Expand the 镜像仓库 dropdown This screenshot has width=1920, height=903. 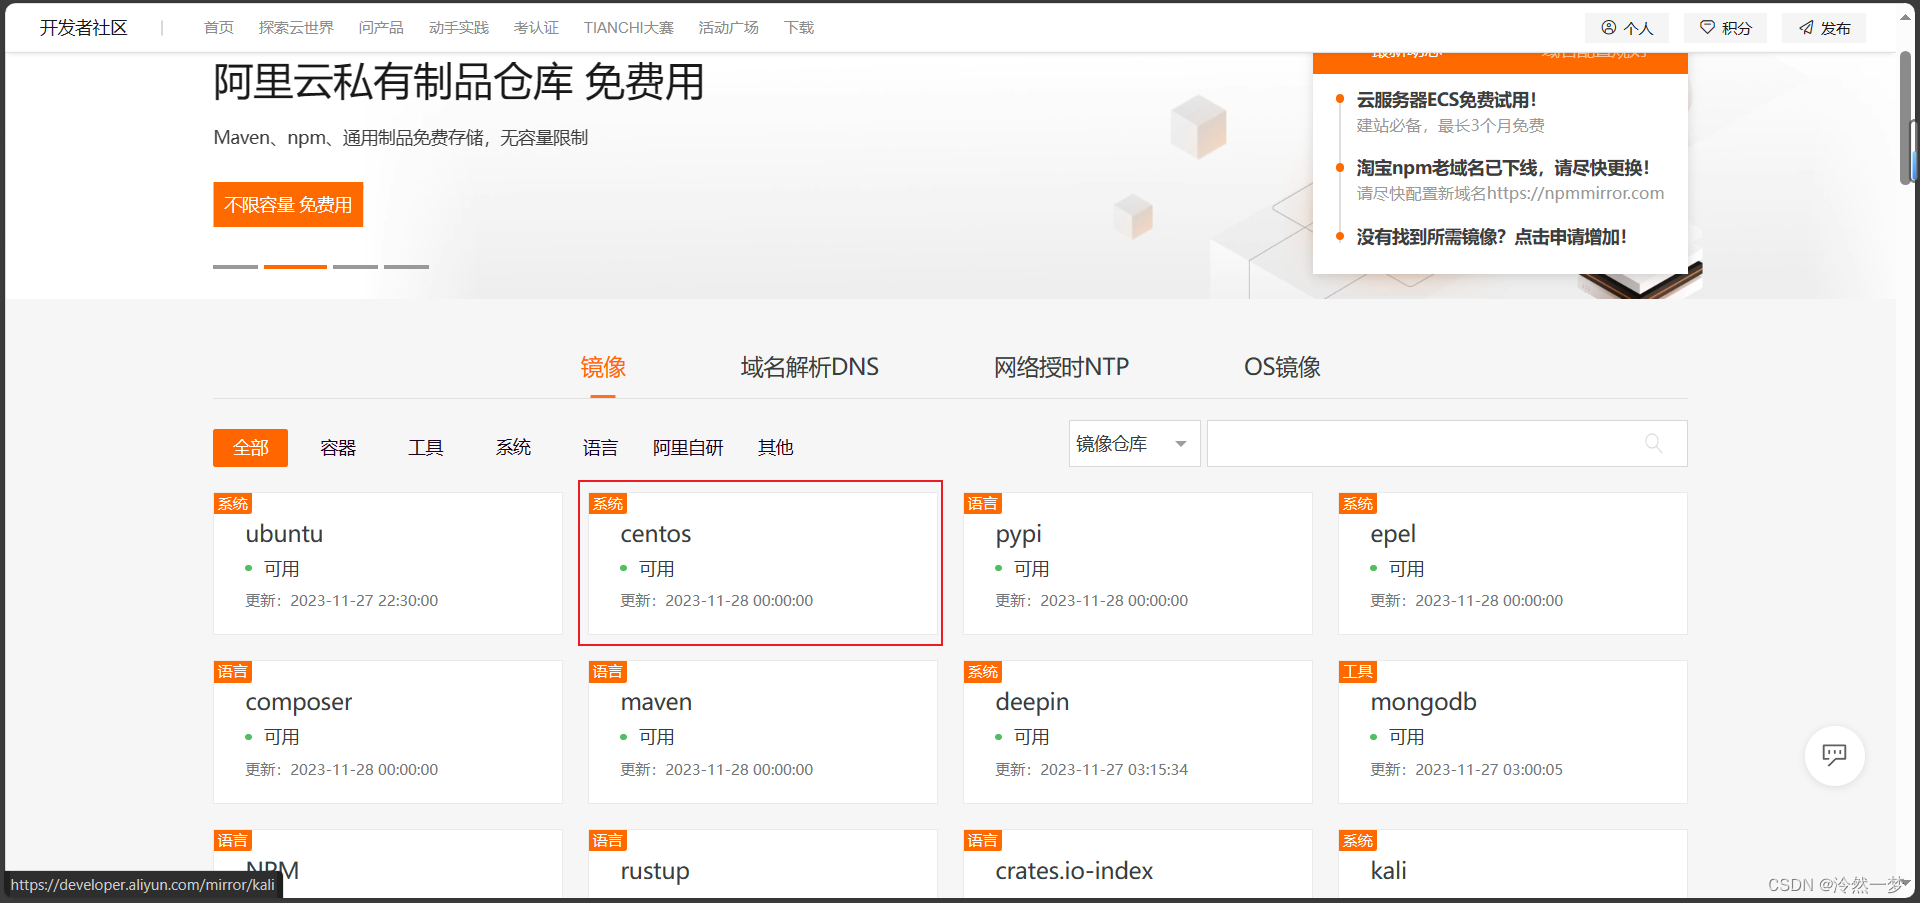coord(1134,443)
